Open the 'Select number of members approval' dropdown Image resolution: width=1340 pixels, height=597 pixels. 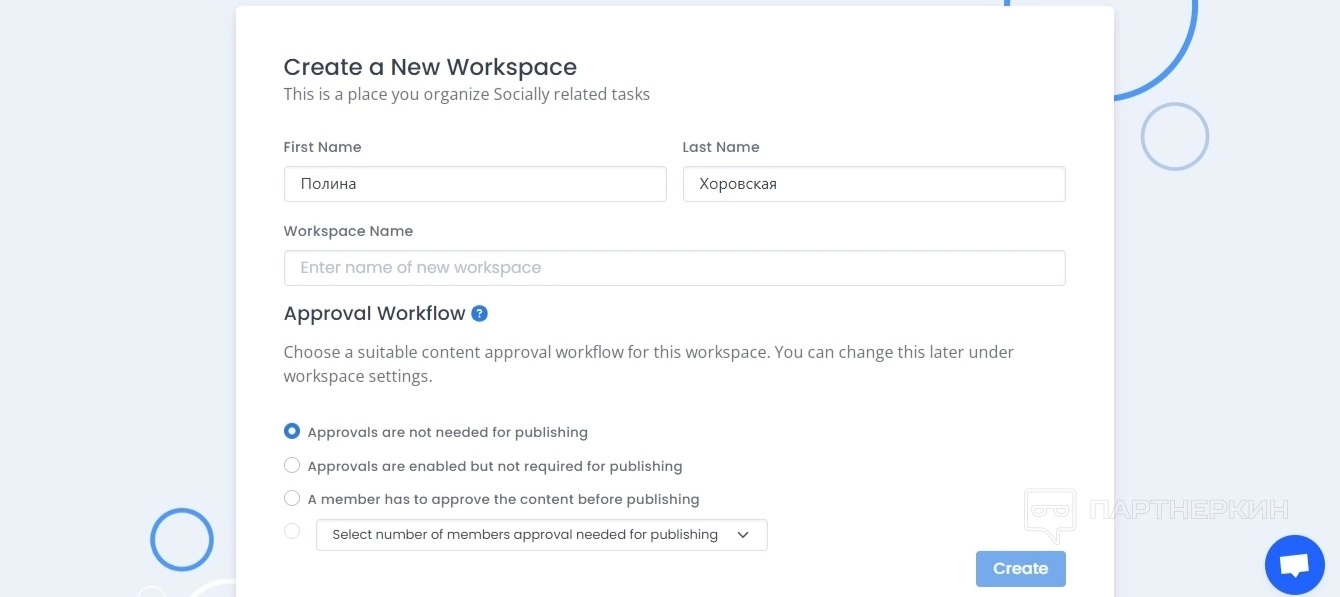click(526, 535)
